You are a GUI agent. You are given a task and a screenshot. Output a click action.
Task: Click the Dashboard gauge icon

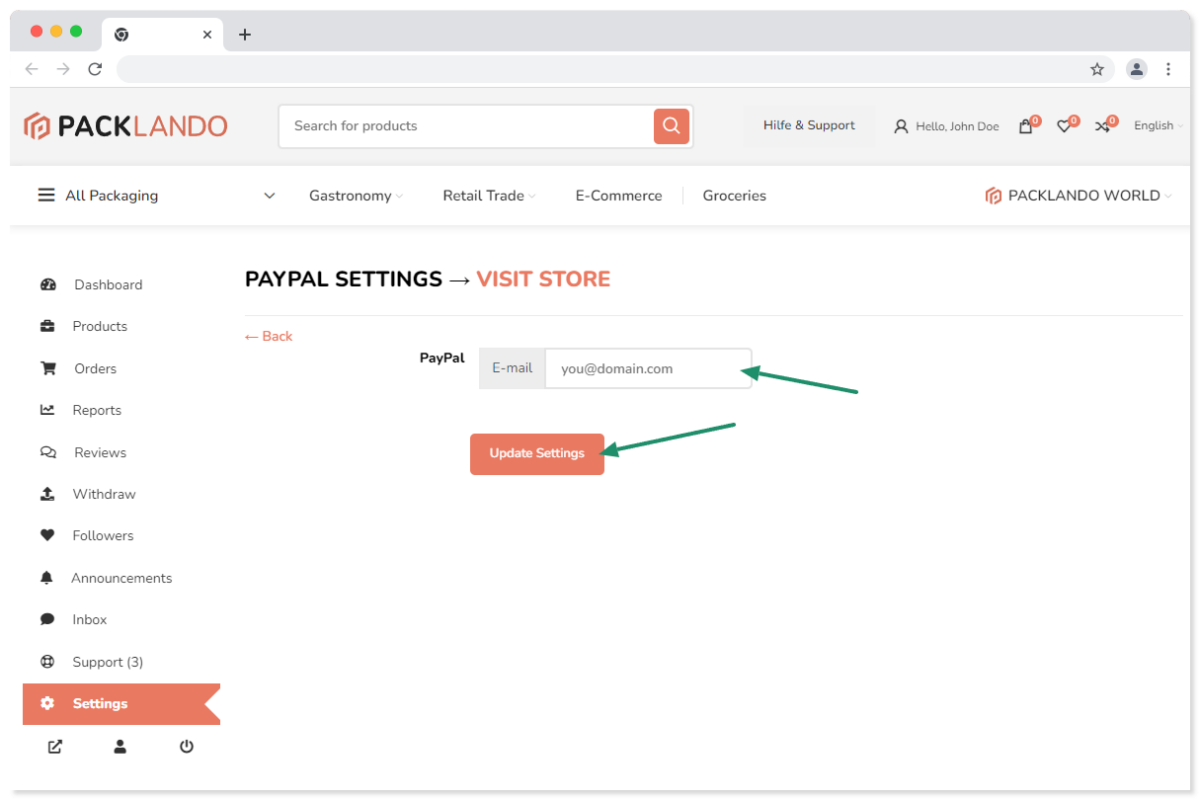point(48,285)
